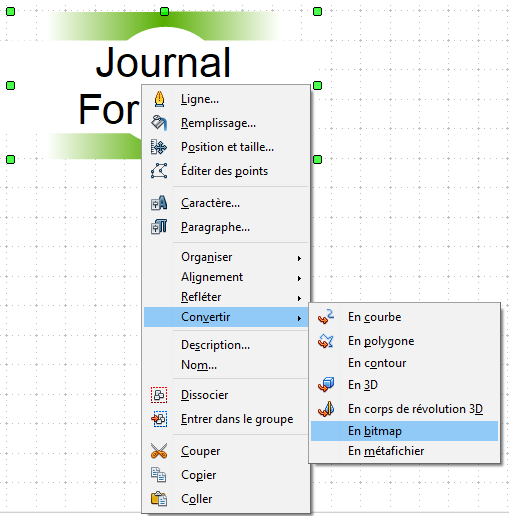
Task: Click the Paragraphe formatting icon
Action: pyautogui.click(x=159, y=227)
